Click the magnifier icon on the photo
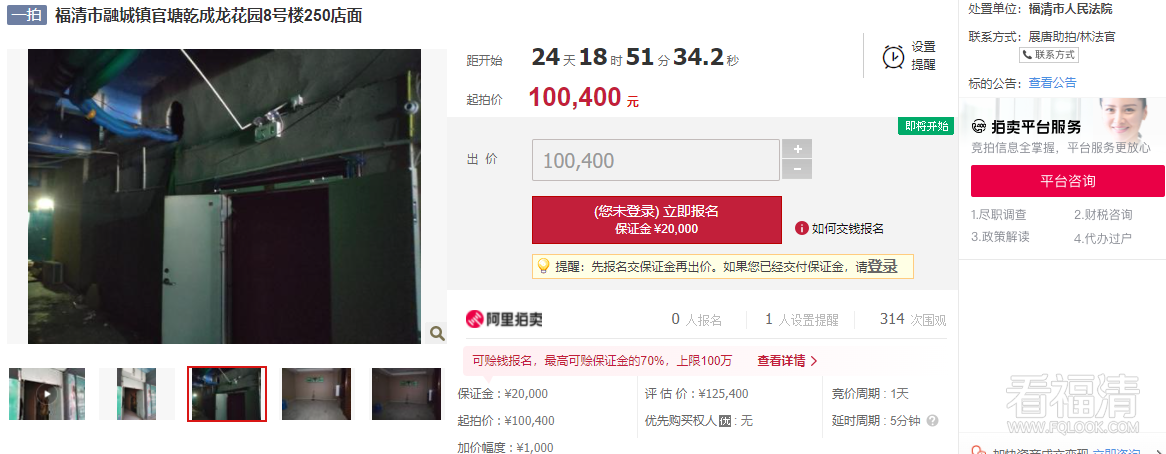 (x=438, y=333)
